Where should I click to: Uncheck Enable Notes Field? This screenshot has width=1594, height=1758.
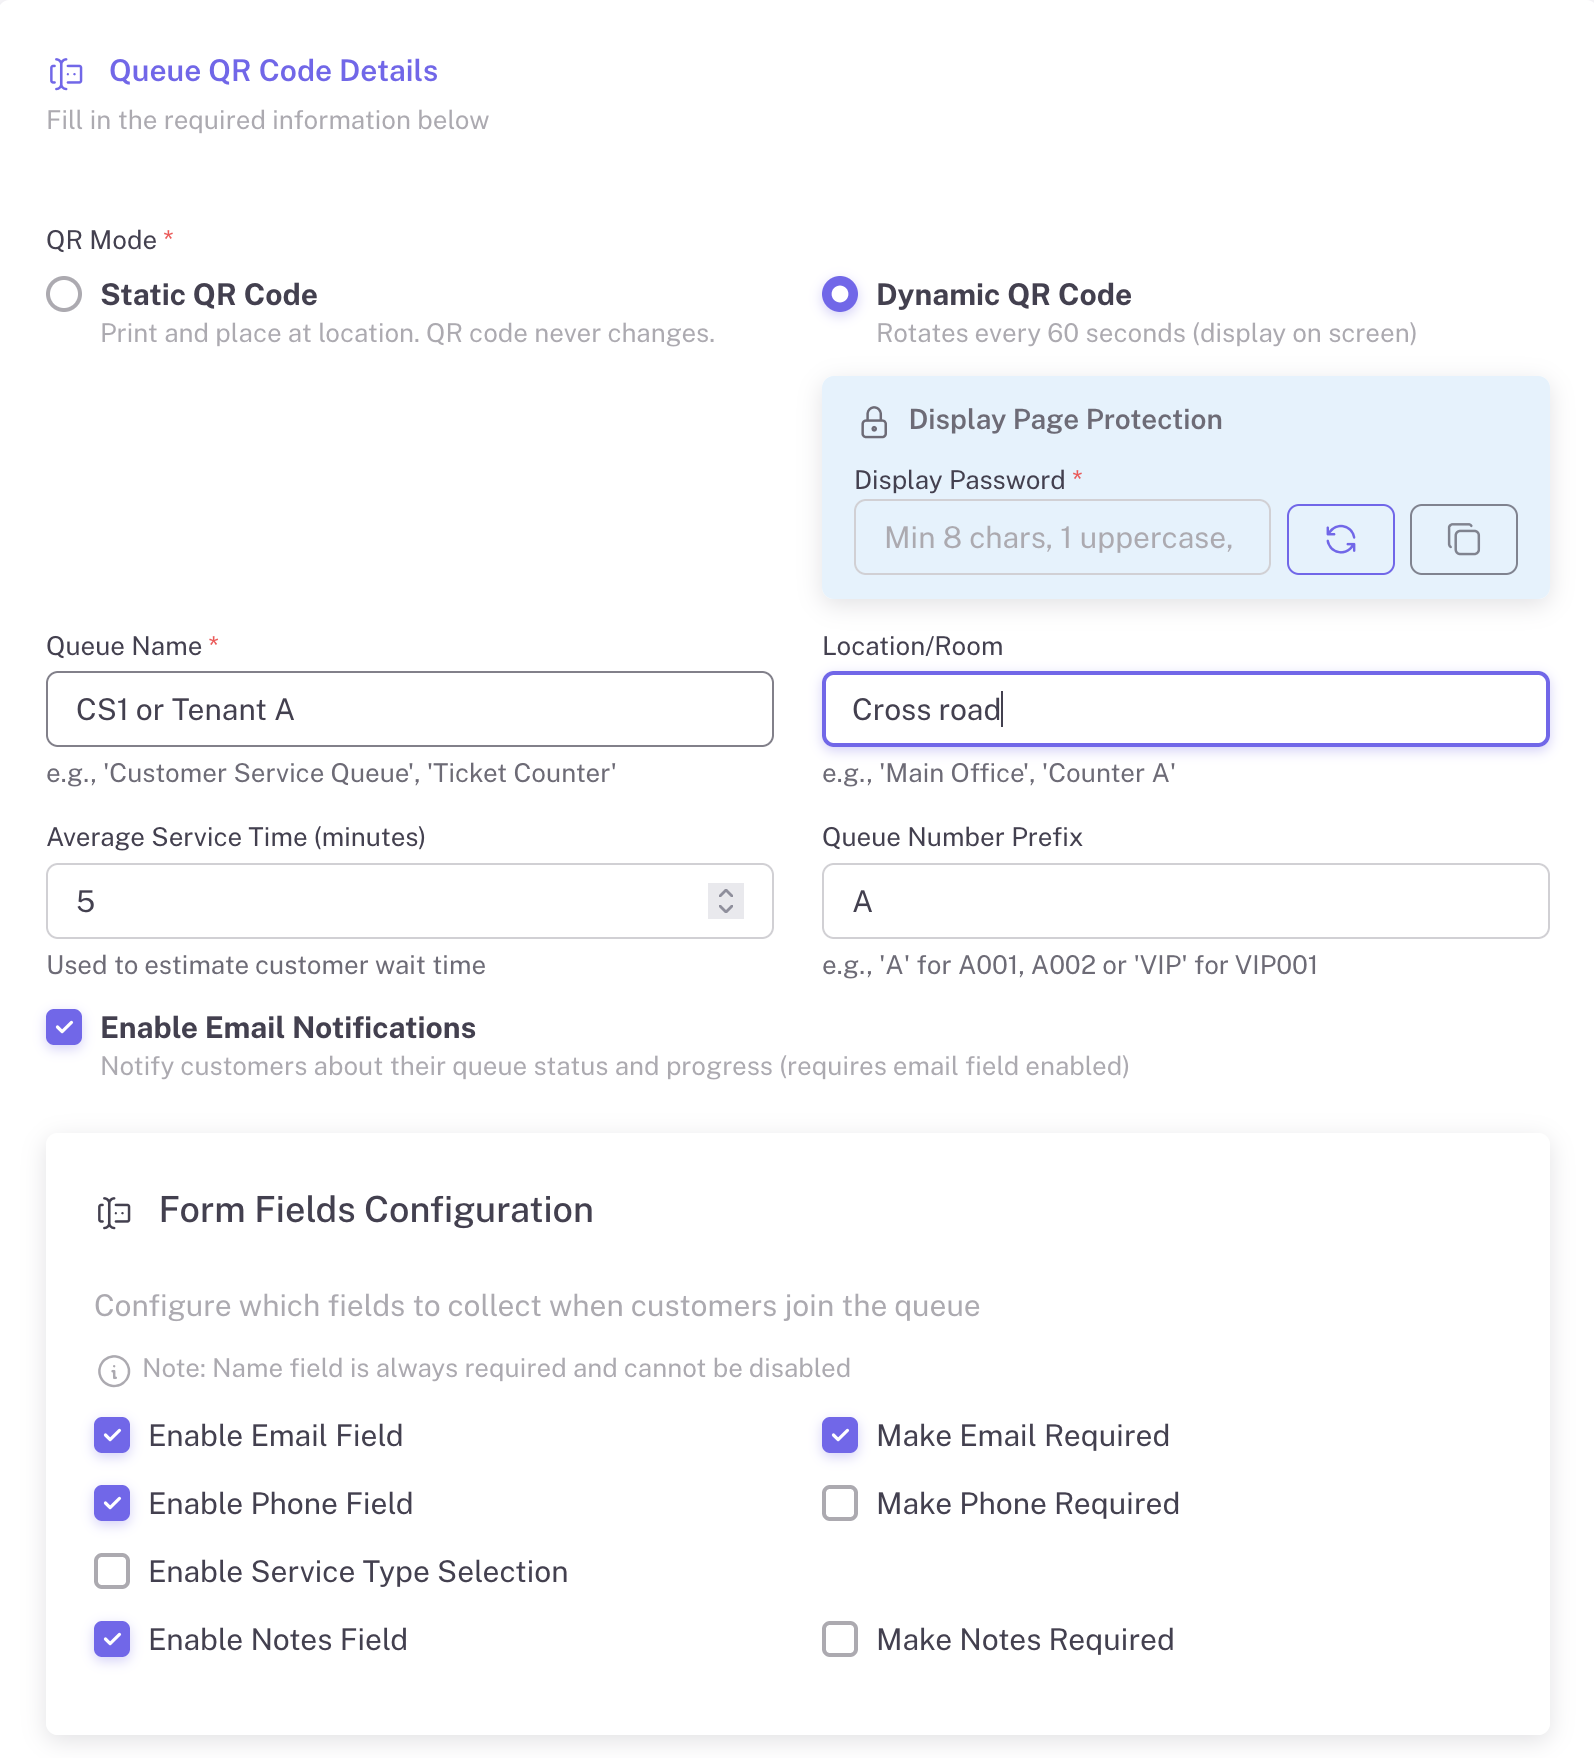tap(112, 1639)
